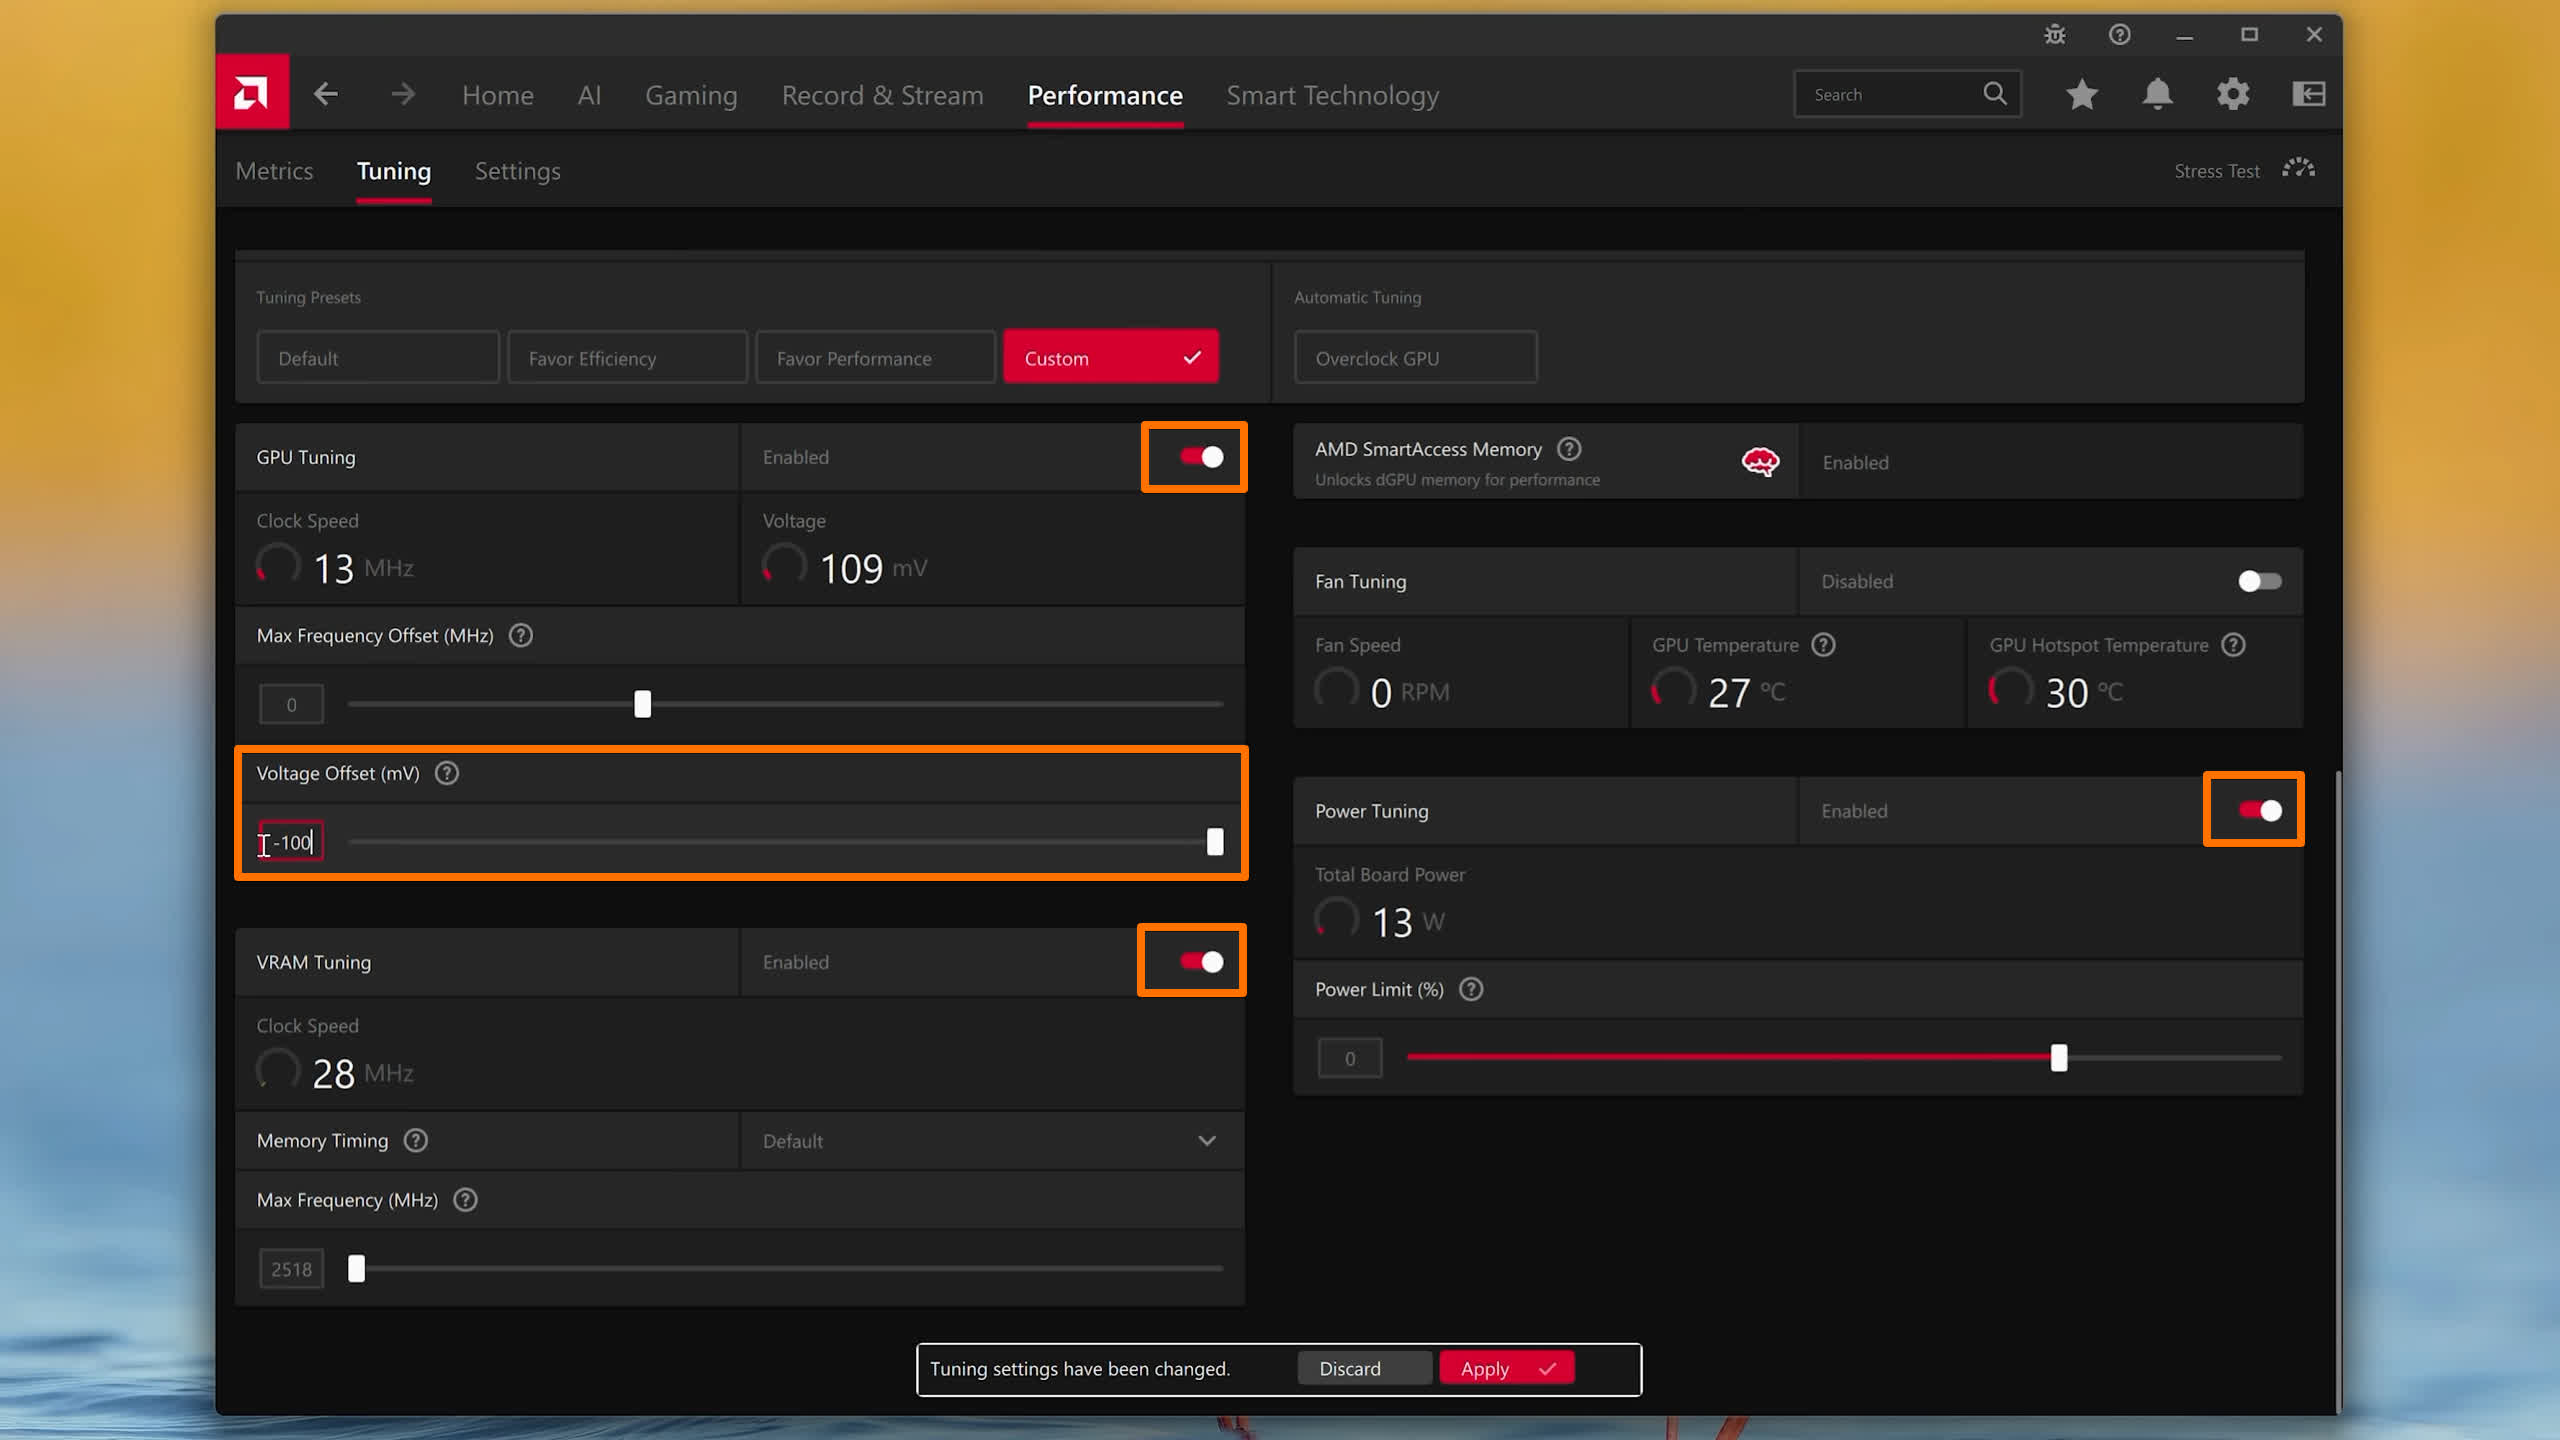
Task: Select the Custom tuning preset
Action: coord(1111,358)
